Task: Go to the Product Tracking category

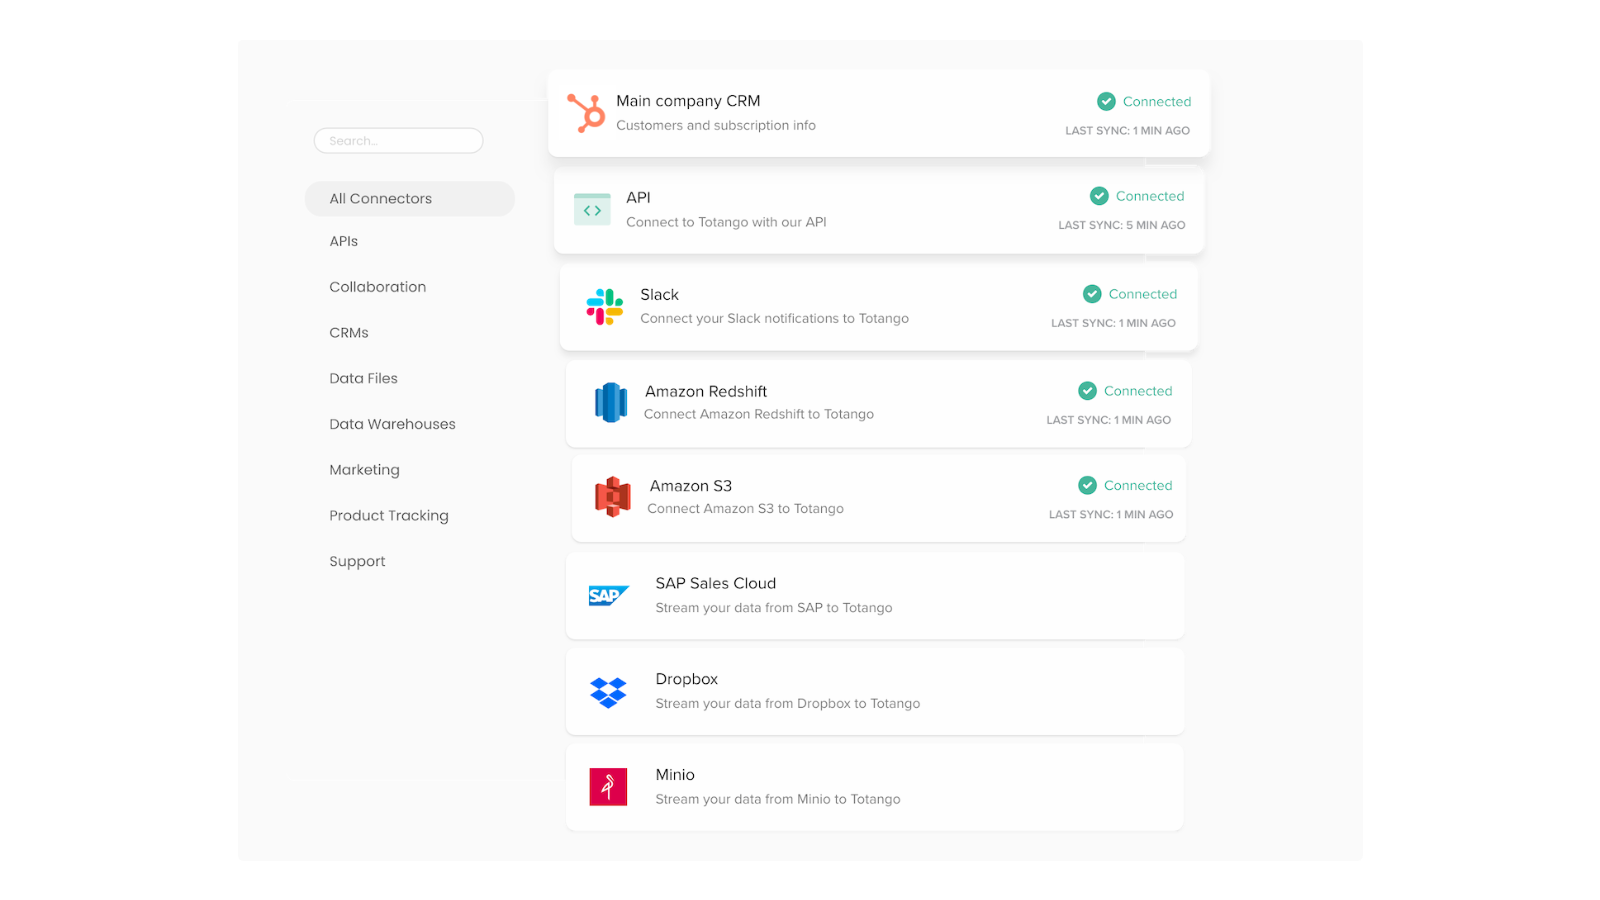Action: tap(389, 516)
